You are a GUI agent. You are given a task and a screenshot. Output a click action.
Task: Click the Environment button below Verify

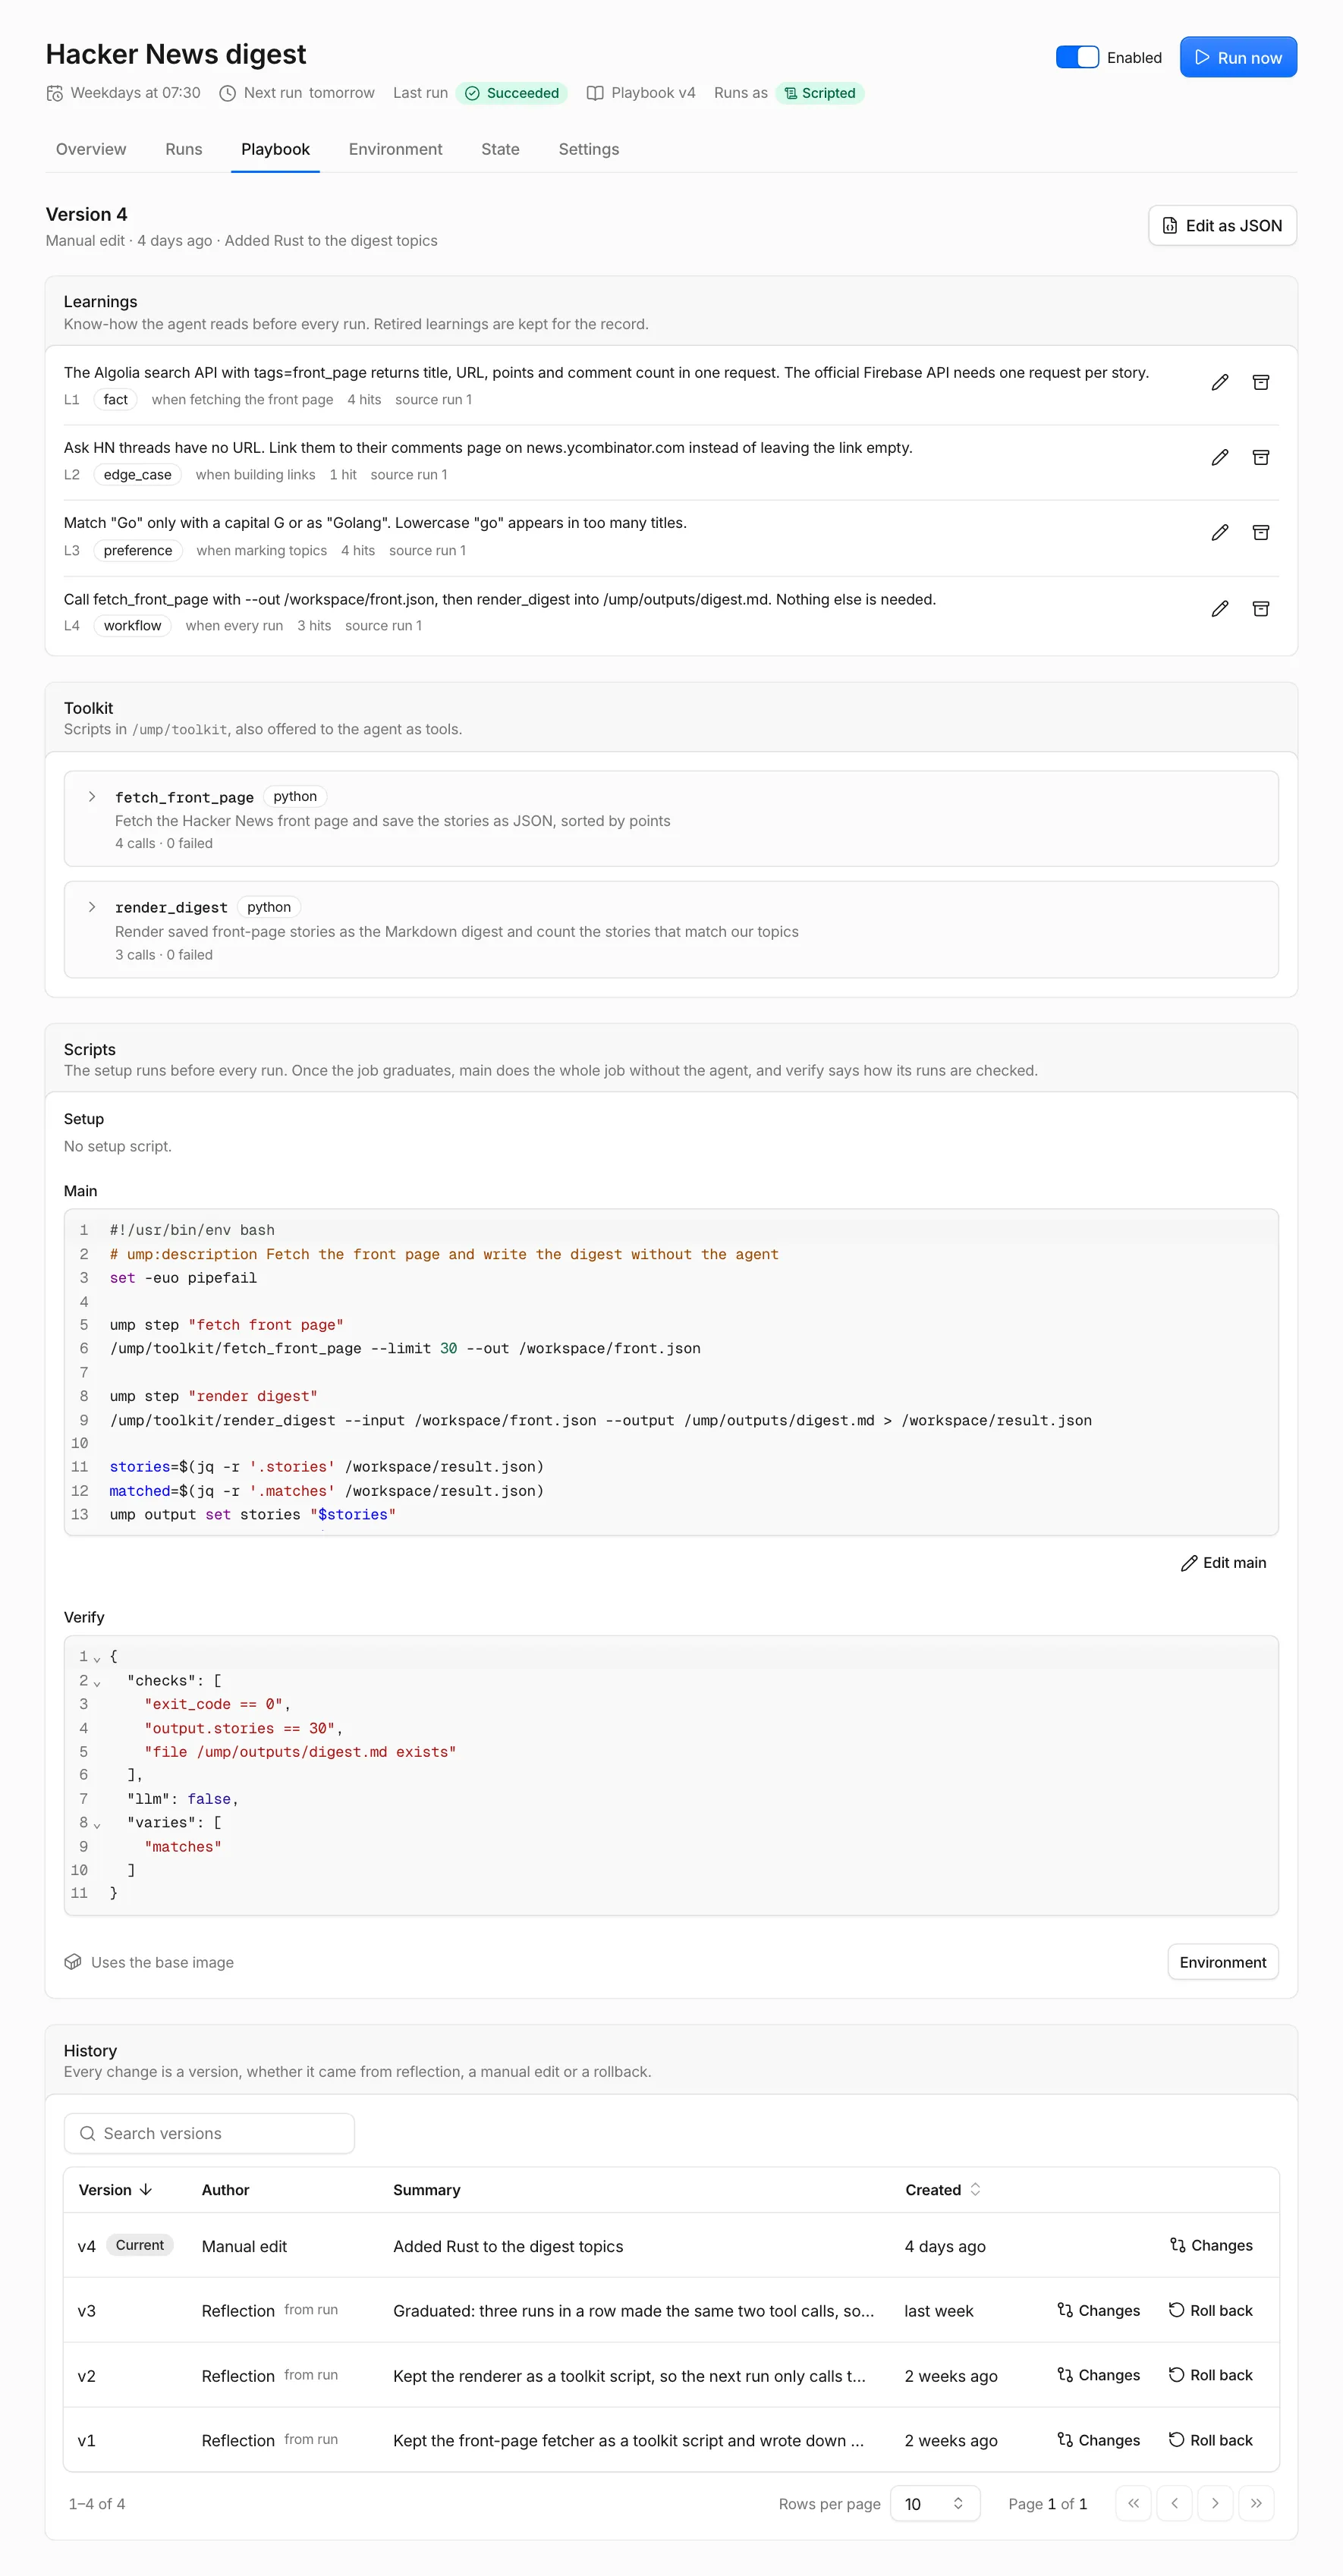pyautogui.click(x=1222, y=1962)
